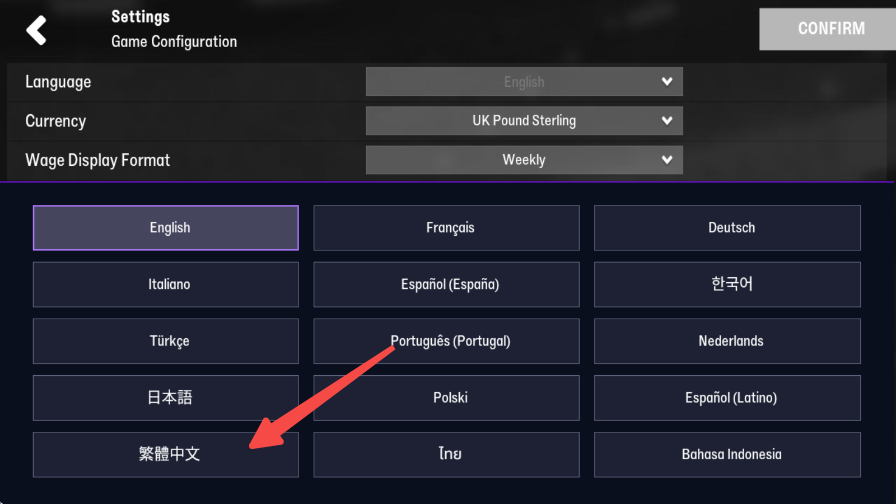Expand the Currency dropdown
896x504 pixels.
pos(524,121)
